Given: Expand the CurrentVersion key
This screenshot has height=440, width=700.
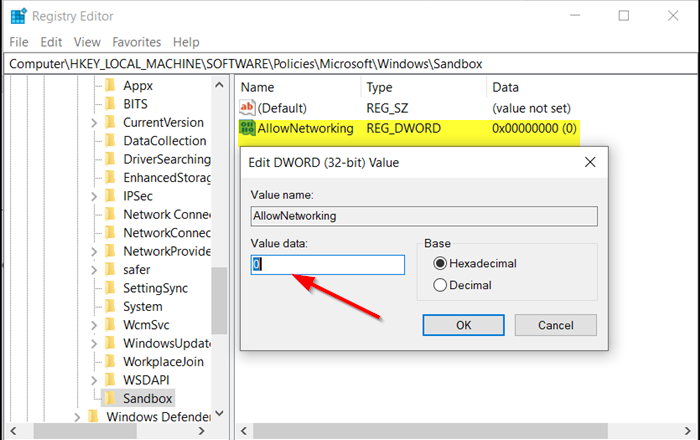Looking at the screenshot, I should click(x=94, y=123).
